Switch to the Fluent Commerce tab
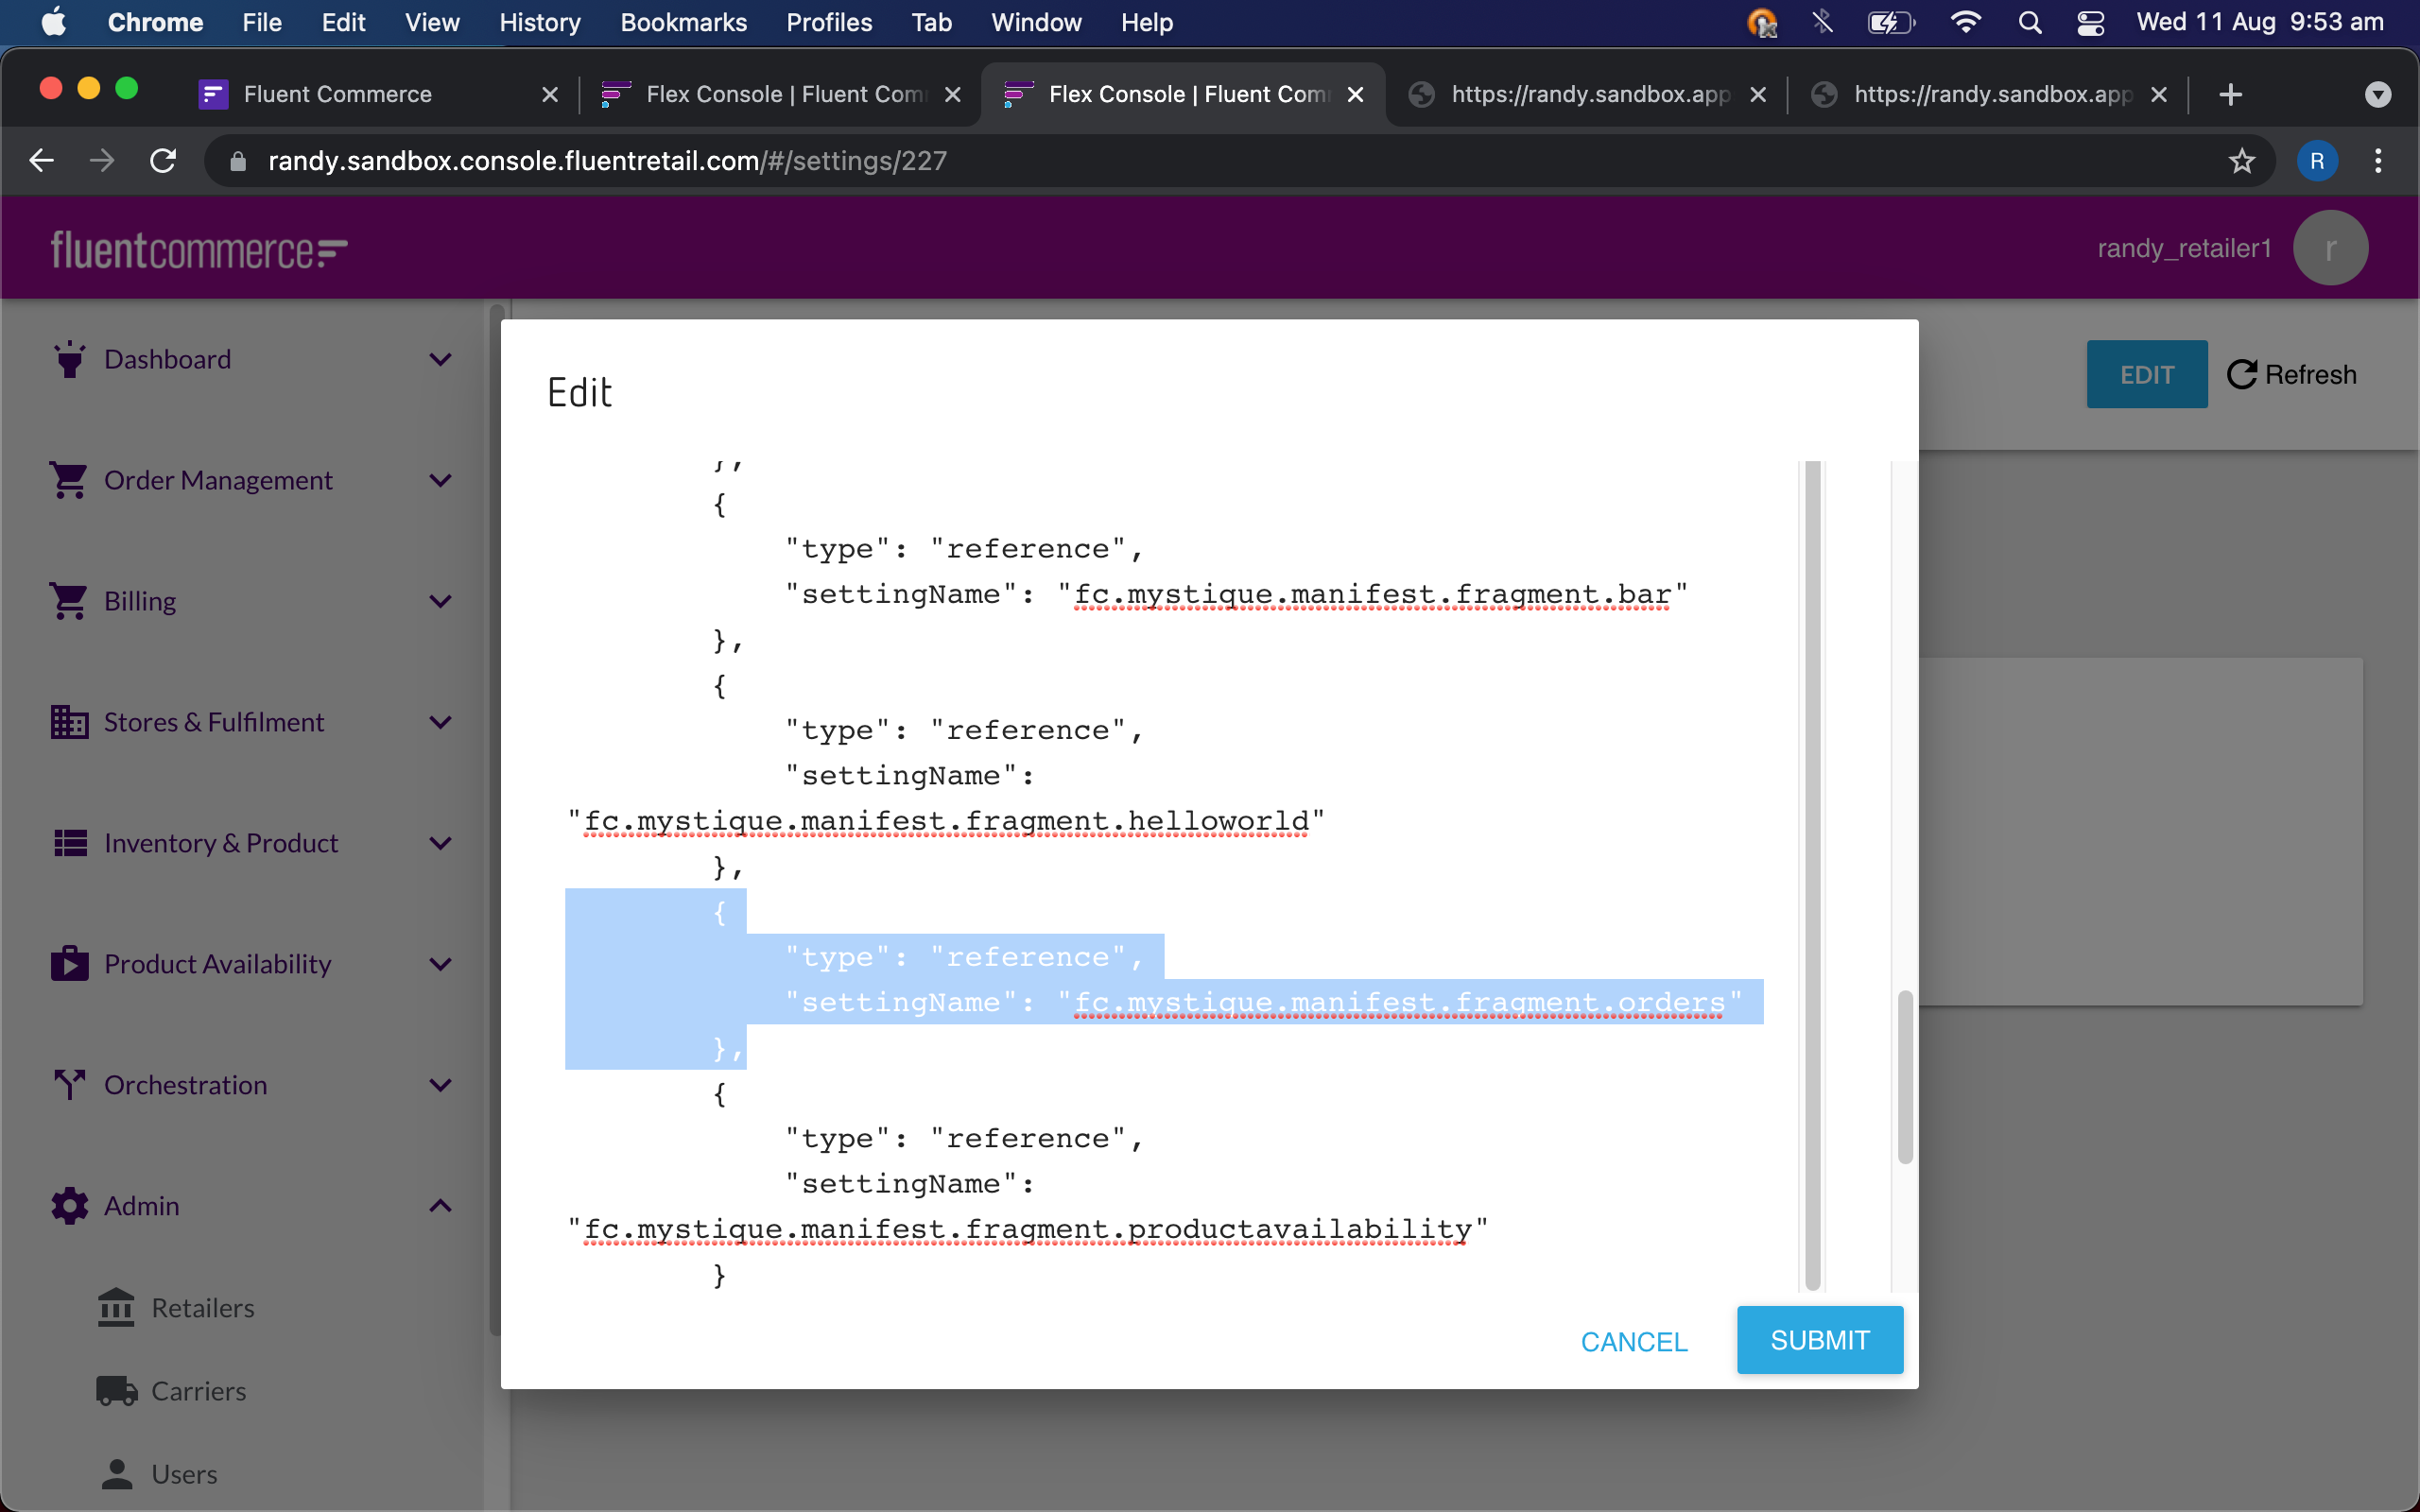The width and height of the screenshot is (2420, 1512). [338, 94]
